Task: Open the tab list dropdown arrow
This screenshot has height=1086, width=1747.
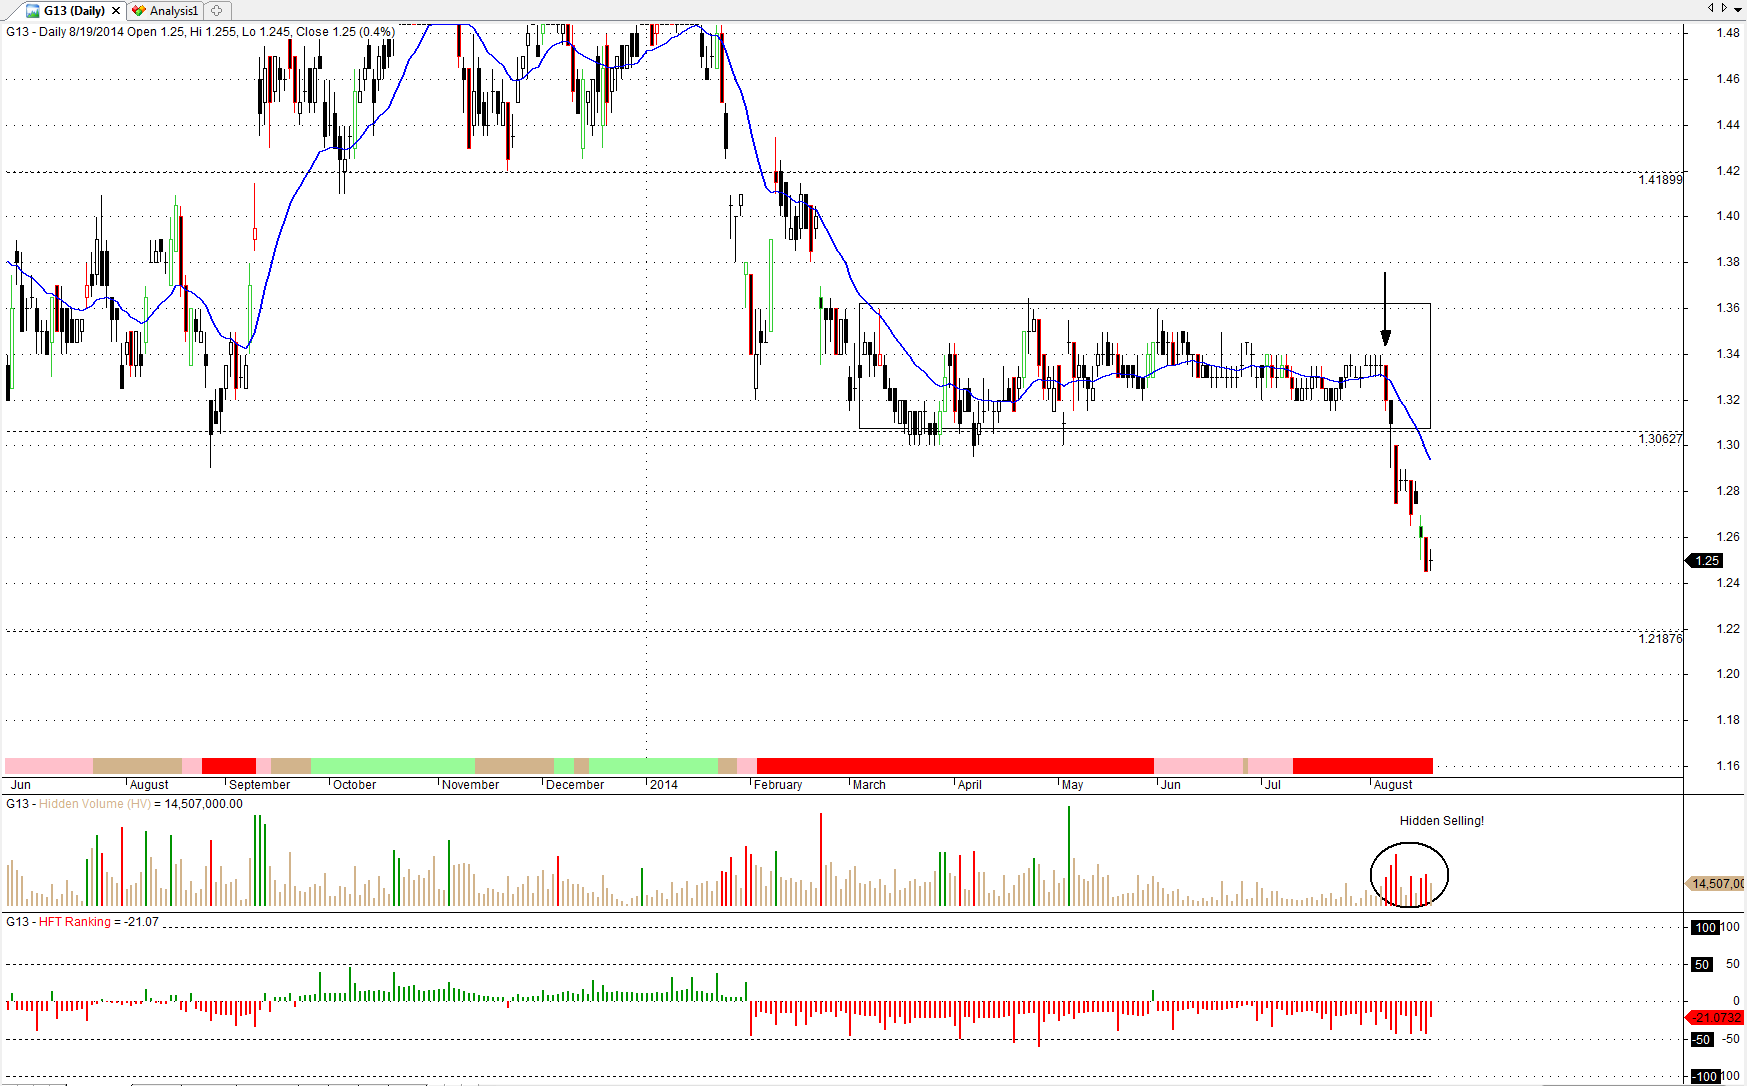Action: (1738, 9)
